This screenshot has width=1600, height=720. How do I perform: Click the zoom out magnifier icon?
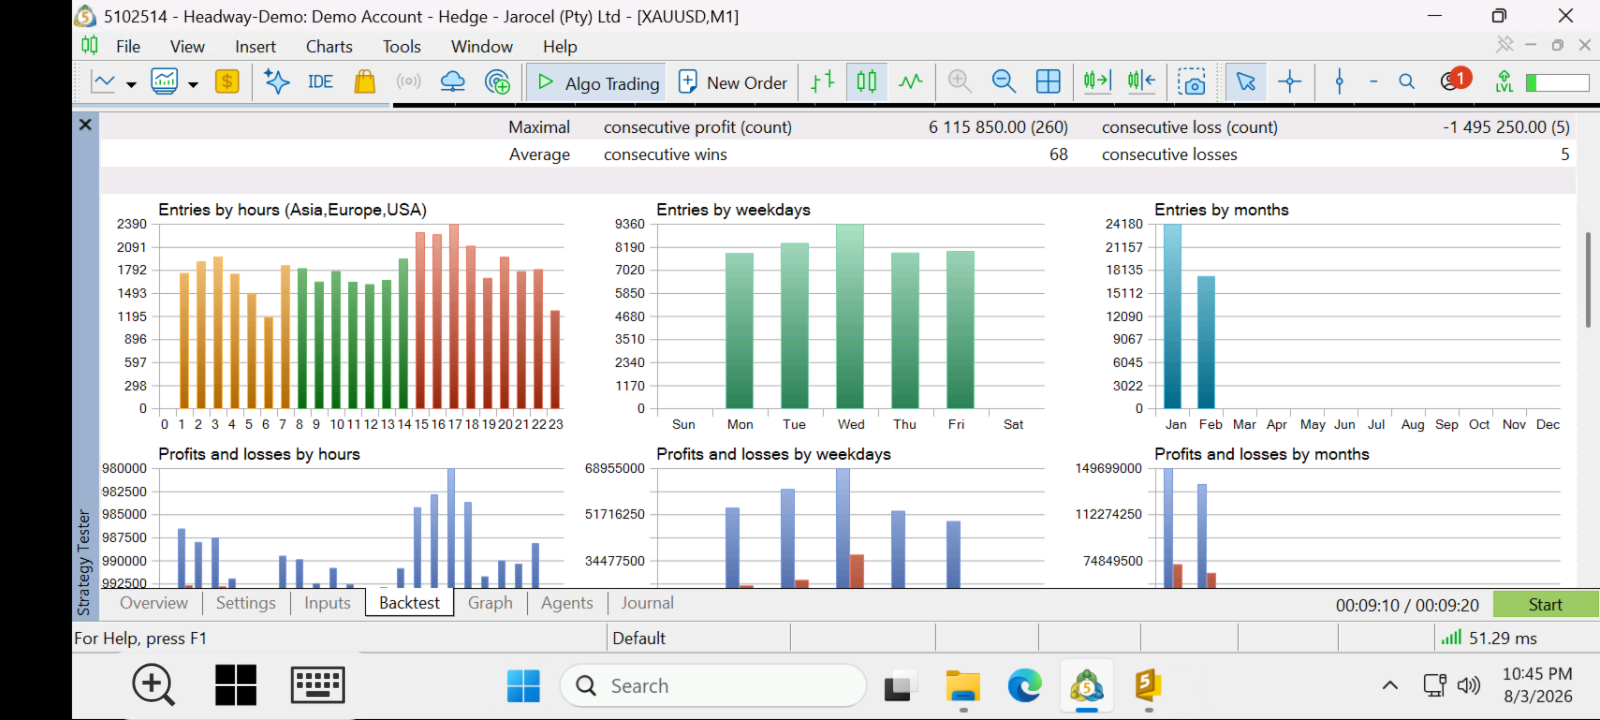[x=1004, y=82]
